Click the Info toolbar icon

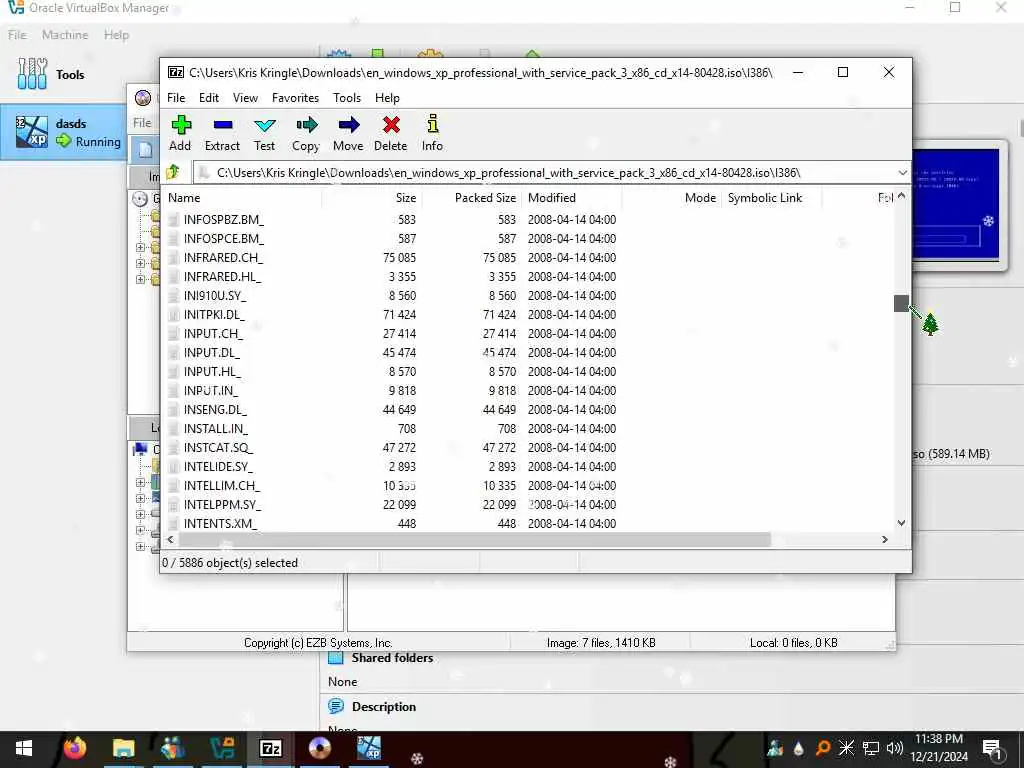(x=432, y=133)
